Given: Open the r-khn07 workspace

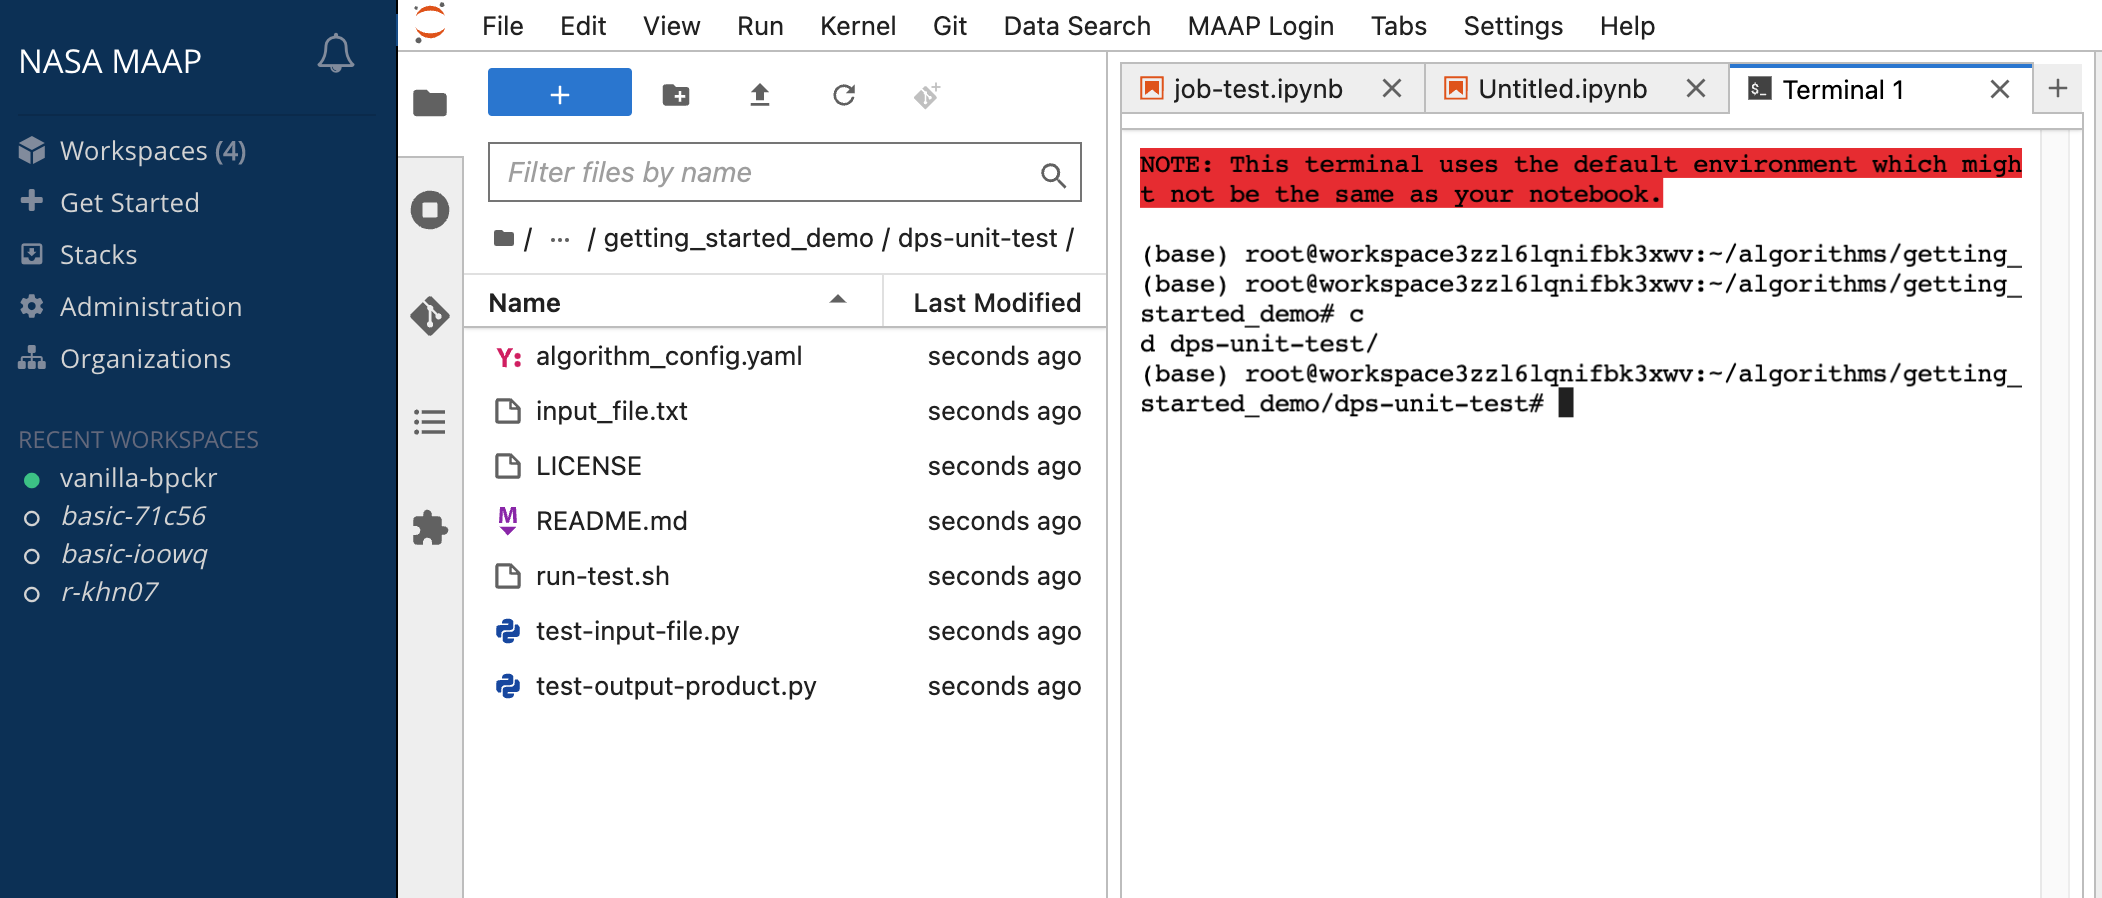Looking at the screenshot, I should click(x=109, y=592).
